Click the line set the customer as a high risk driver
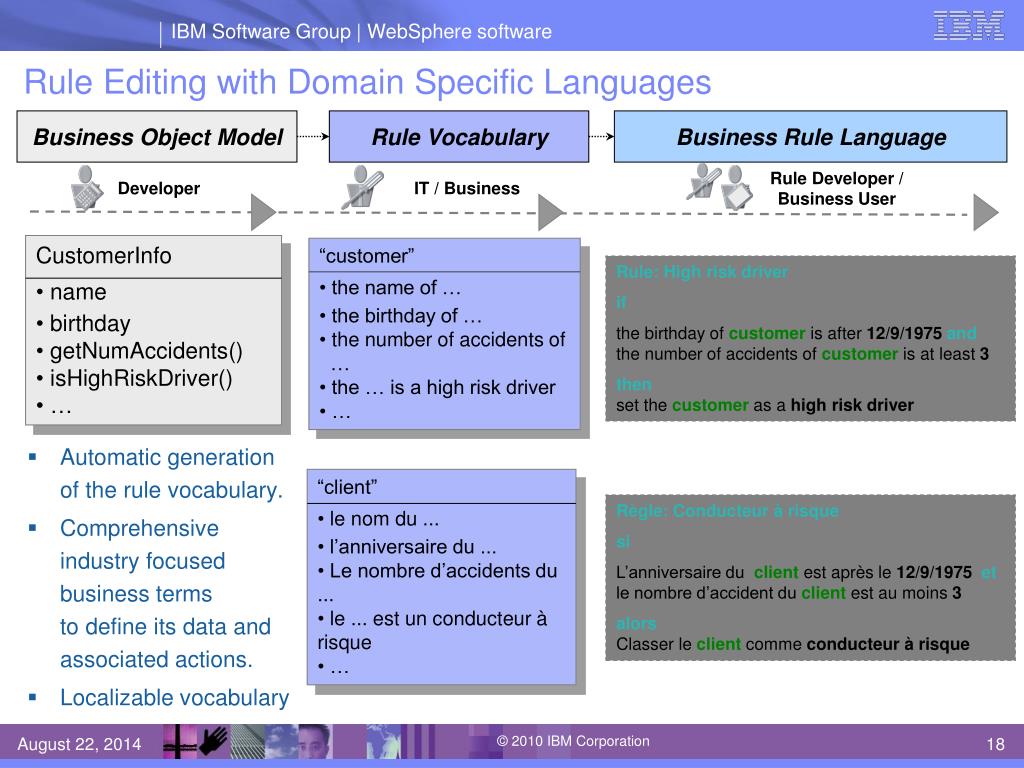 pos(765,405)
